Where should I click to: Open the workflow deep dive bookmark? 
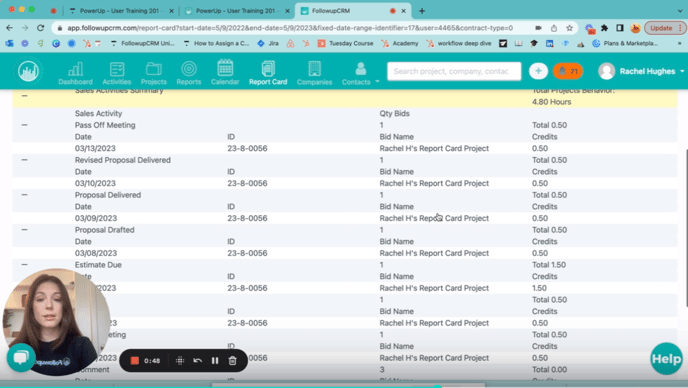pyautogui.click(x=459, y=43)
